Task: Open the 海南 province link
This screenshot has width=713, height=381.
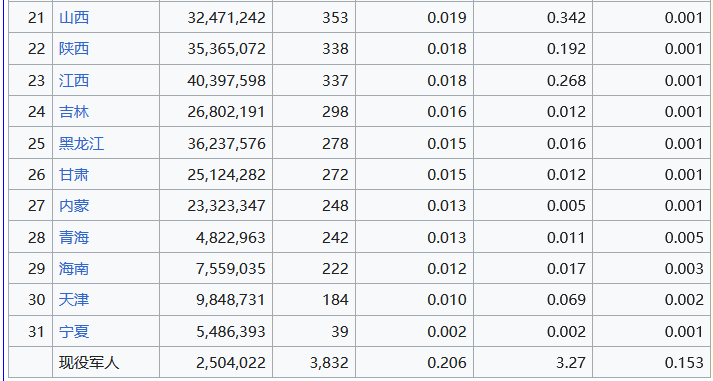Action: pos(74,269)
